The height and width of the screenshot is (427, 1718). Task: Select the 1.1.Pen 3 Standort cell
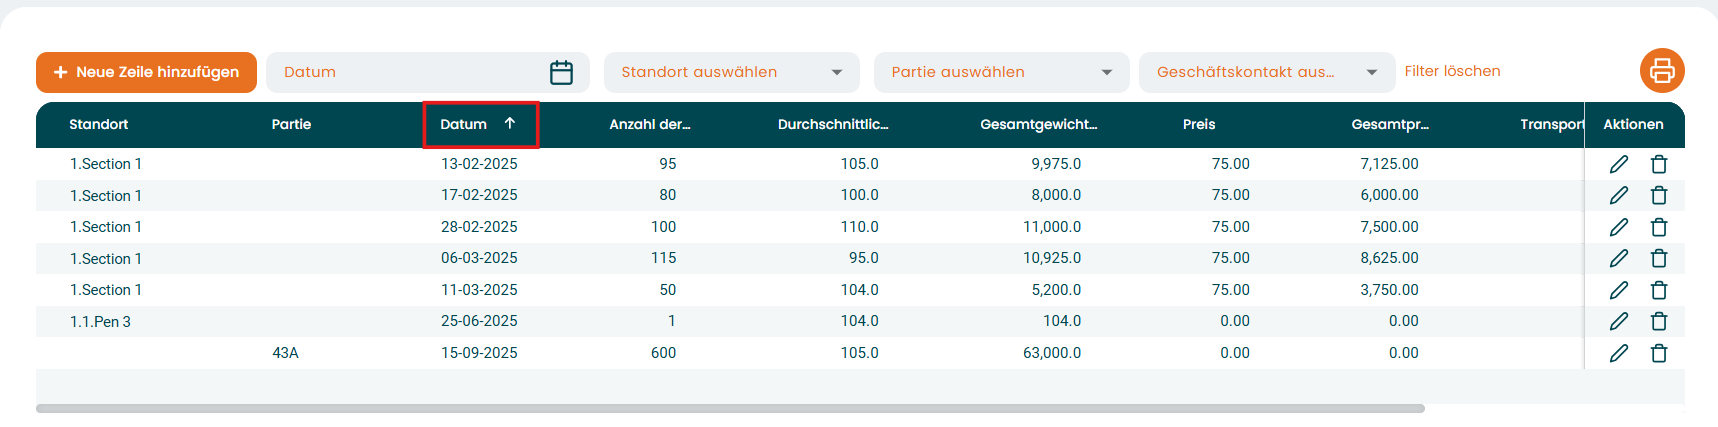pyautogui.click(x=100, y=321)
